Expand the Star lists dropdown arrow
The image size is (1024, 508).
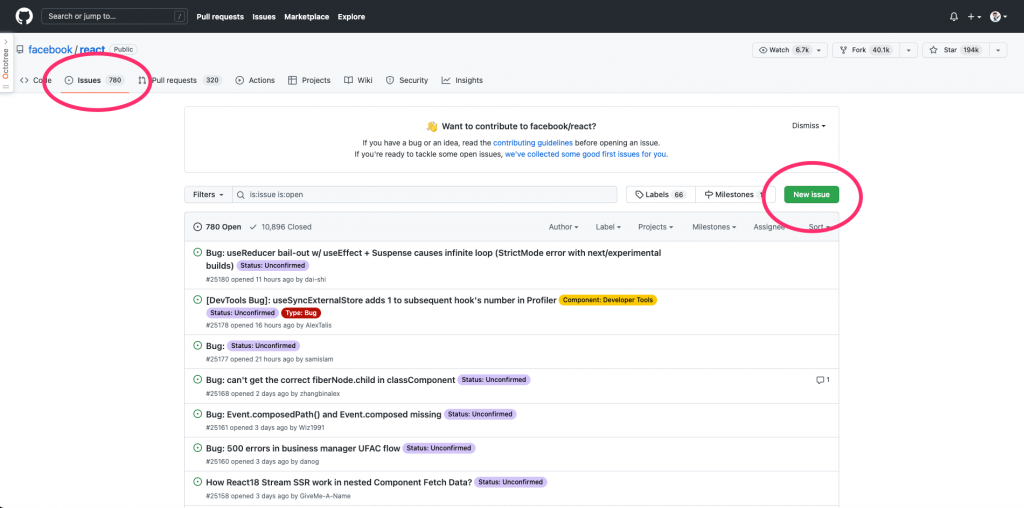point(999,50)
